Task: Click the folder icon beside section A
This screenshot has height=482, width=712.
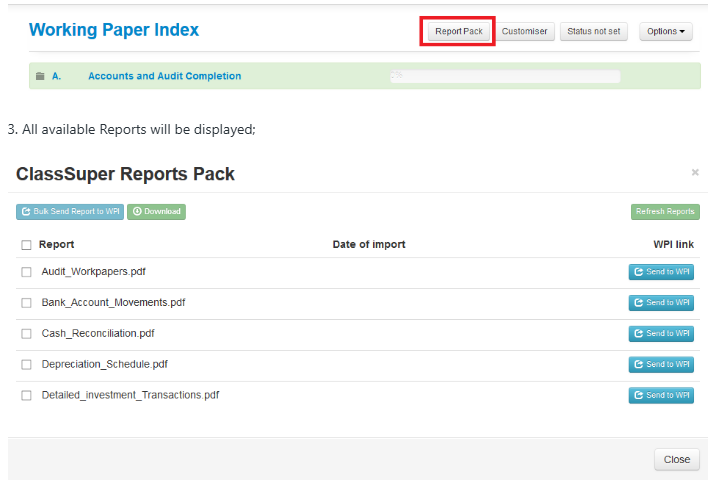Action: click(x=39, y=76)
